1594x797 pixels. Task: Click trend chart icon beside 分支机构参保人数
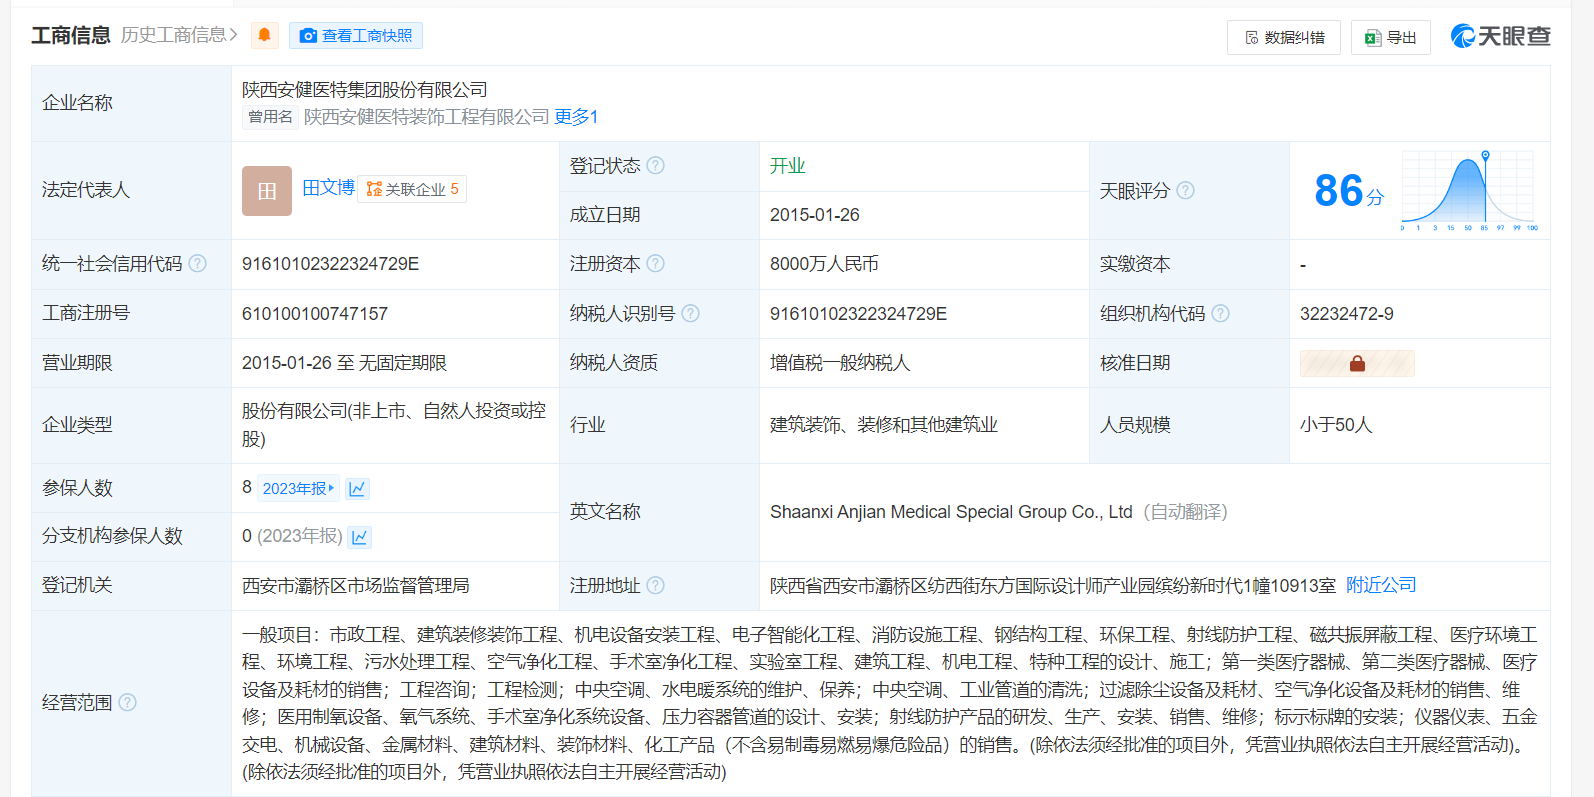pyautogui.click(x=360, y=537)
